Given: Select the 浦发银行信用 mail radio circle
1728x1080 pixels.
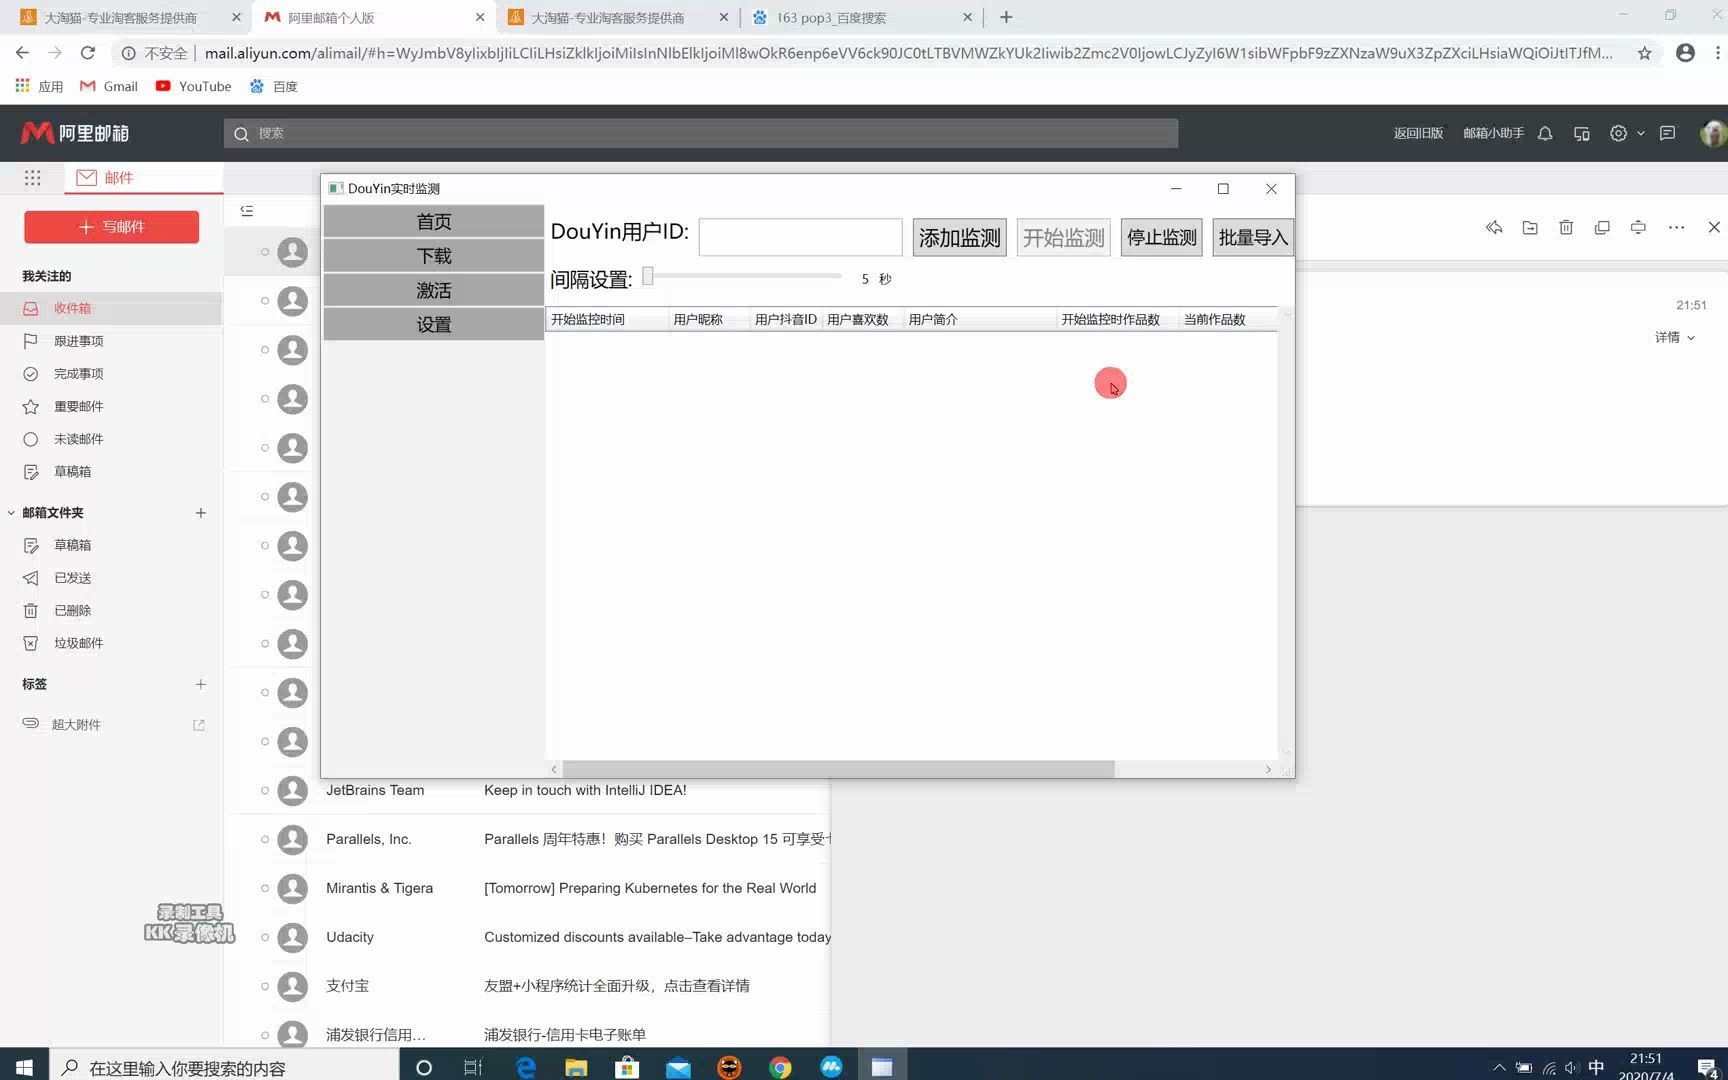Looking at the screenshot, I should (265, 1035).
